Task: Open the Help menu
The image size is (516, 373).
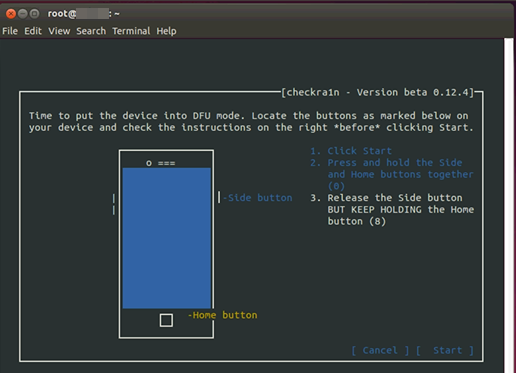Action: 166,31
